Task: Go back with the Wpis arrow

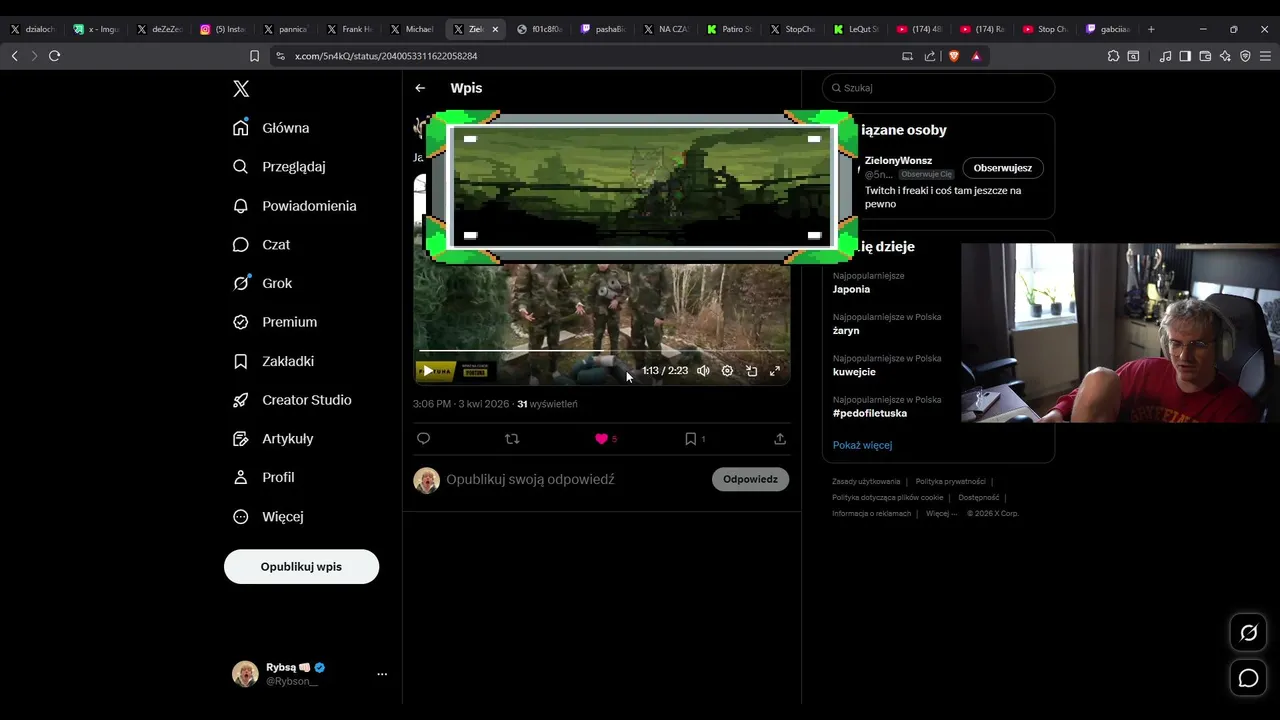Action: (x=420, y=88)
